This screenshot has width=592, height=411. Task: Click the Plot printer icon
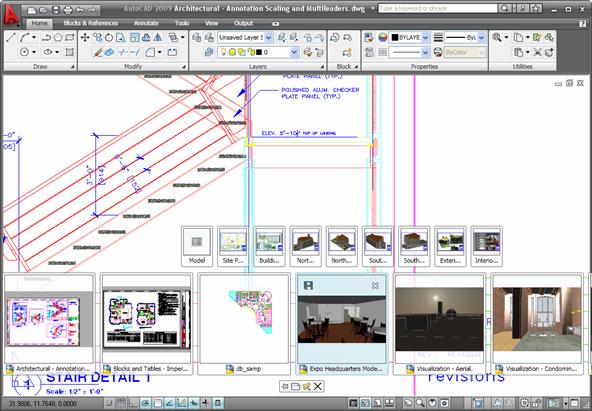tap(68, 10)
